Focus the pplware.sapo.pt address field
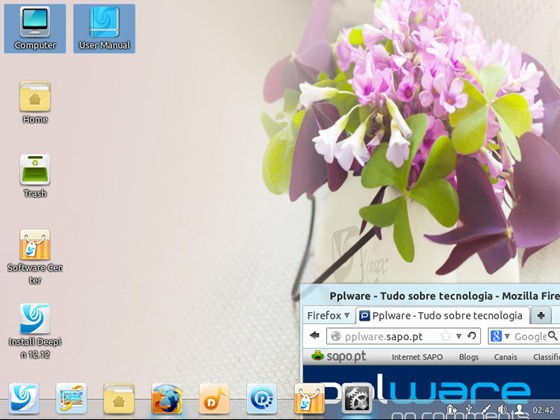This screenshot has width=560, height=420. [x=404, y=336]
